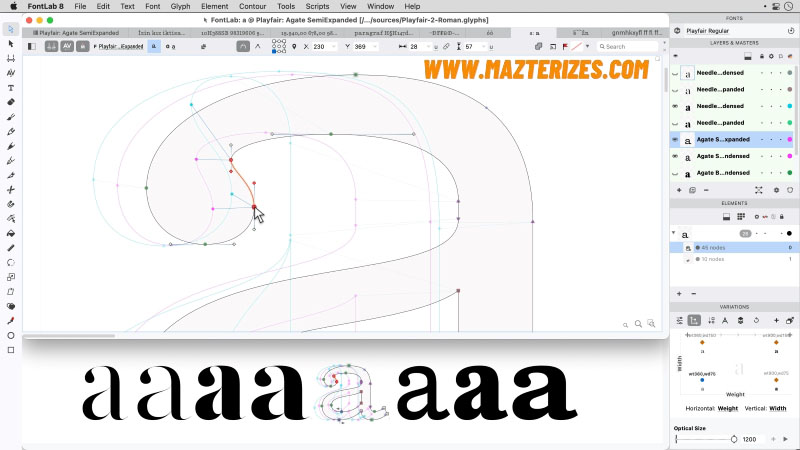Select the black Element pointer tool
This screenshot has height=450, width=800.
pyautogui.click(x=11, y=44)
